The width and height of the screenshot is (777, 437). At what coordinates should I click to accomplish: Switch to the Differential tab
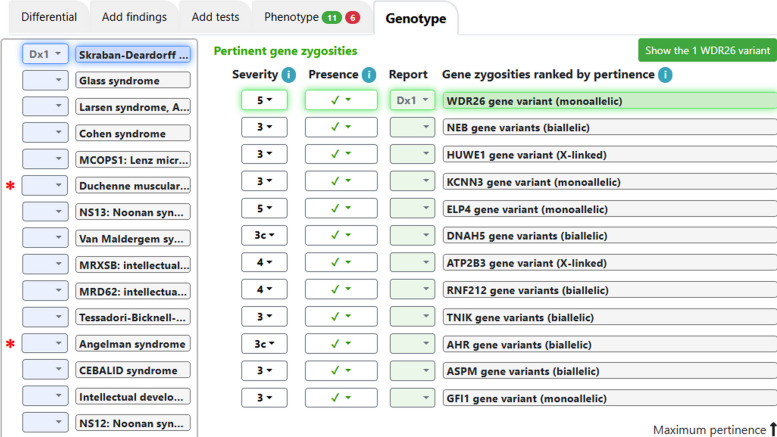click(x=49, y=17)
